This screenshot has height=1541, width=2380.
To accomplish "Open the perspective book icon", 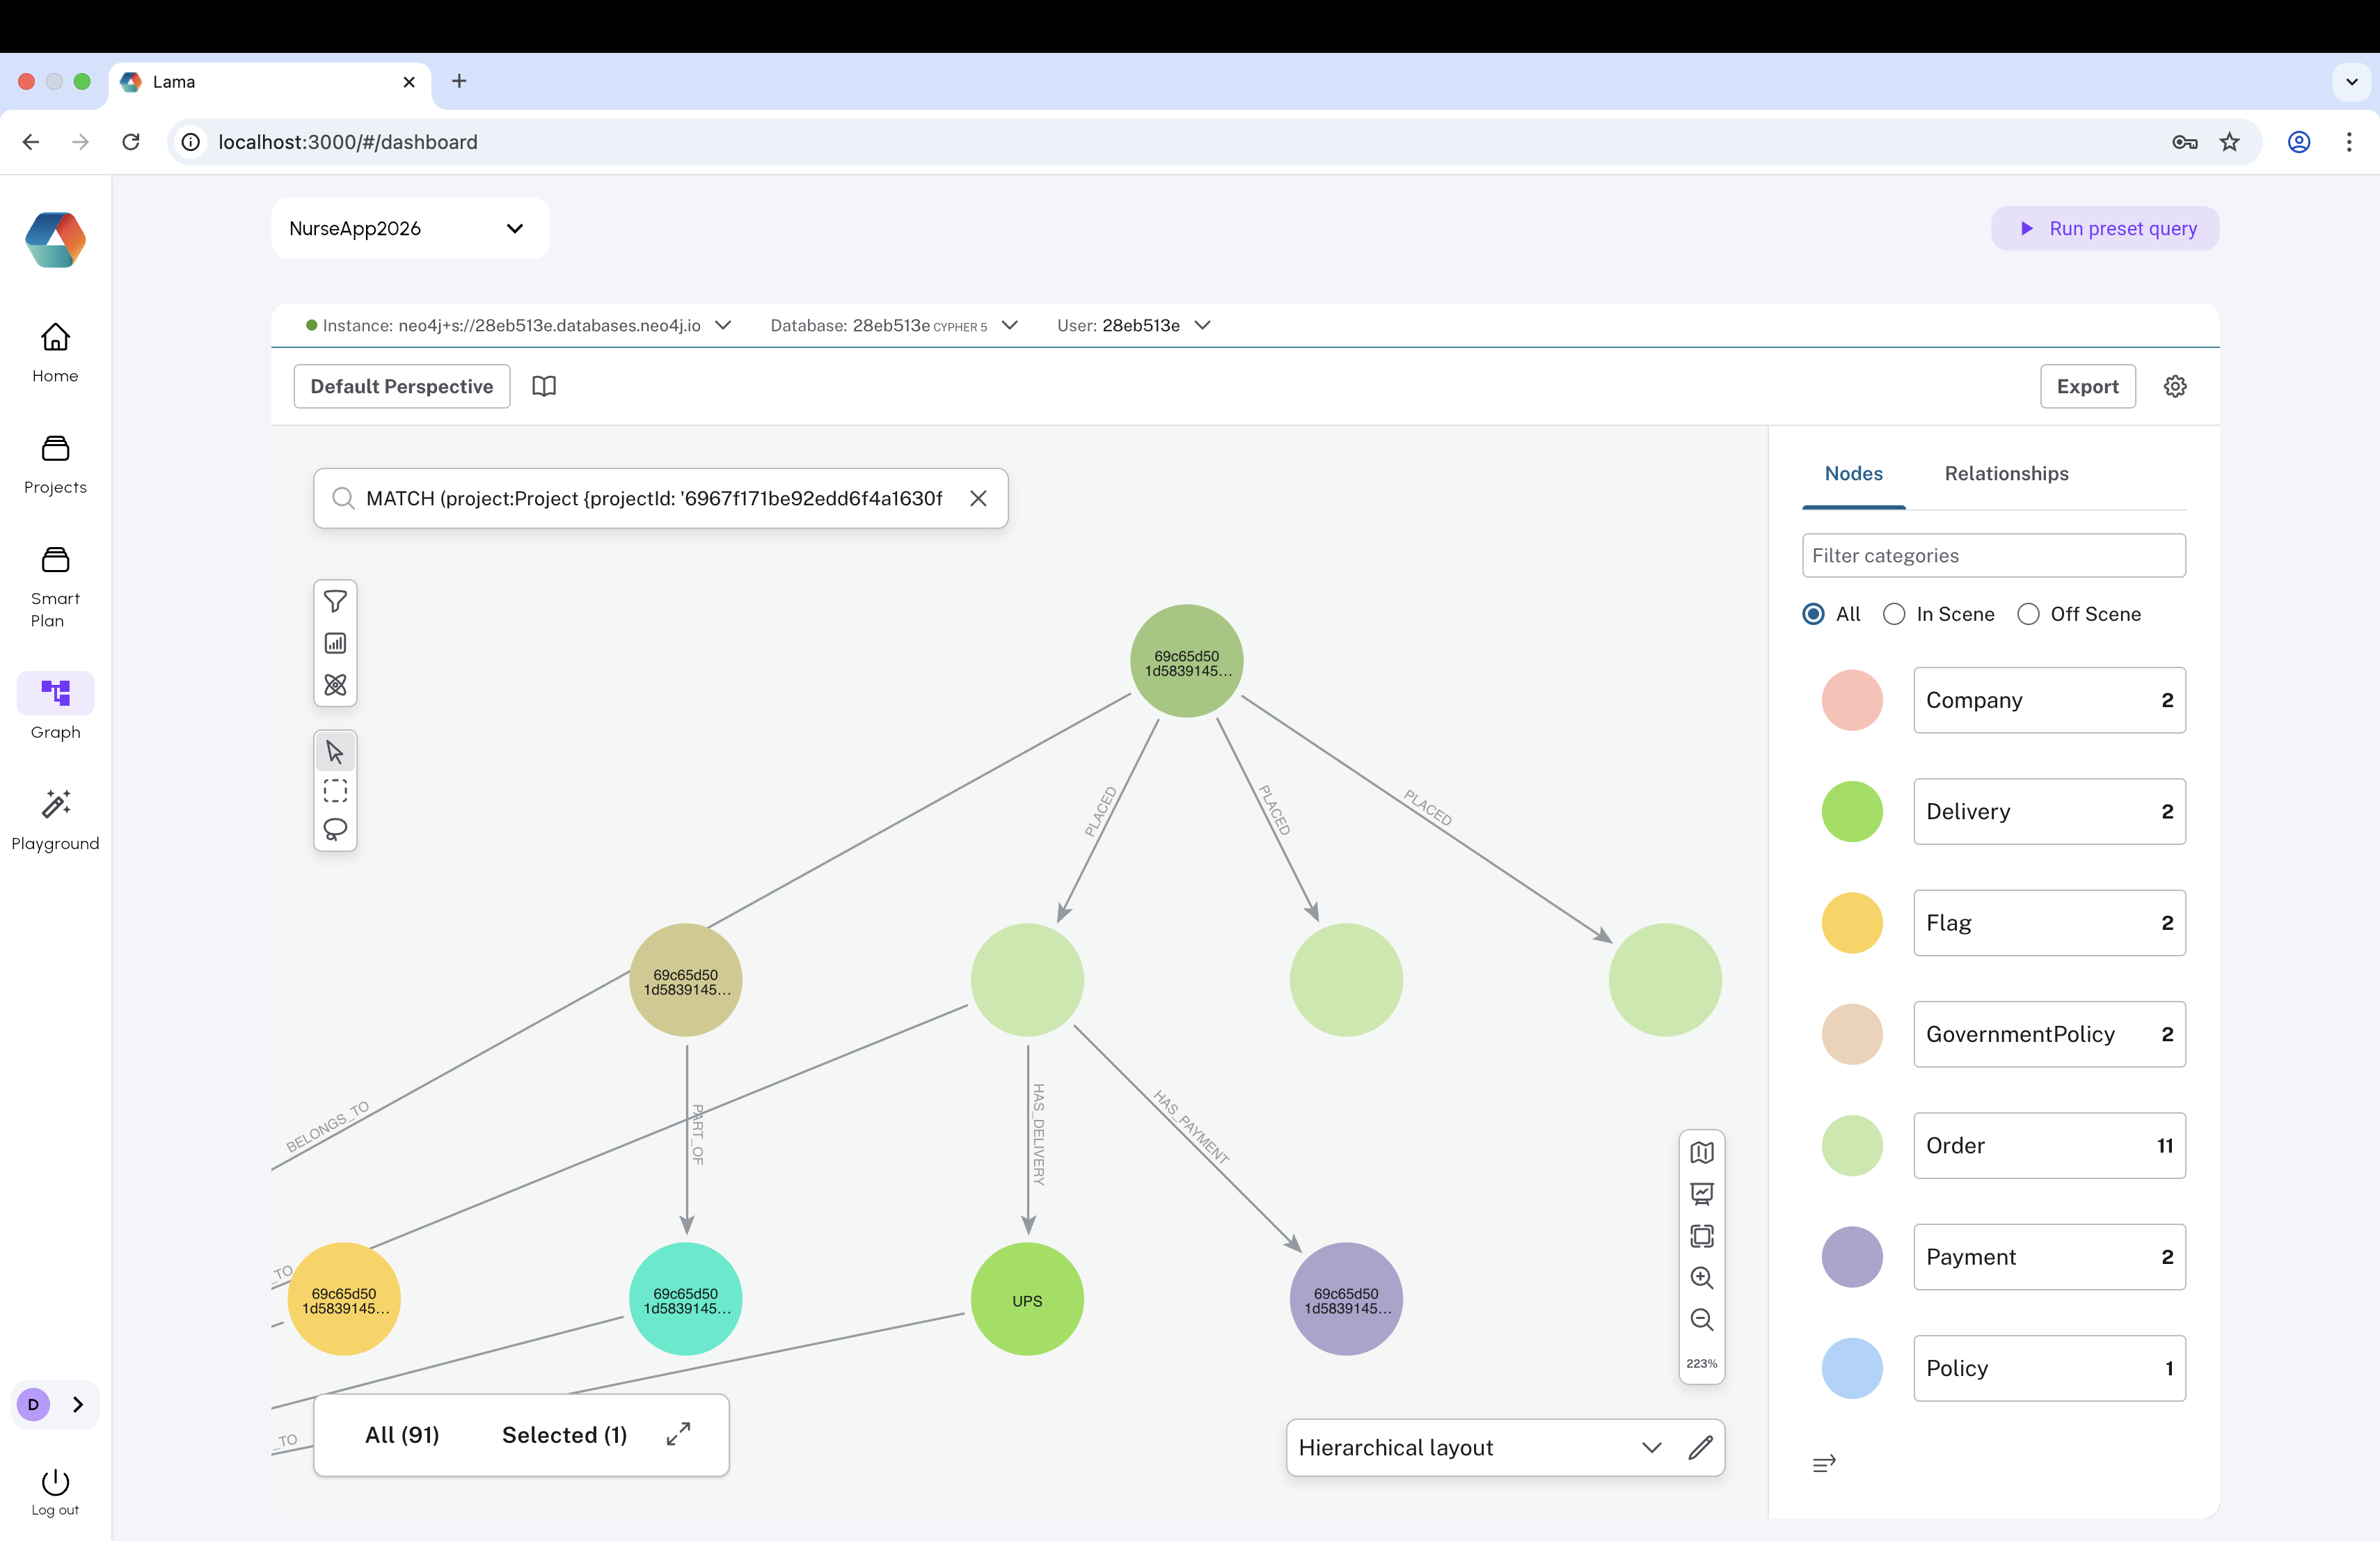I will 544,386.
